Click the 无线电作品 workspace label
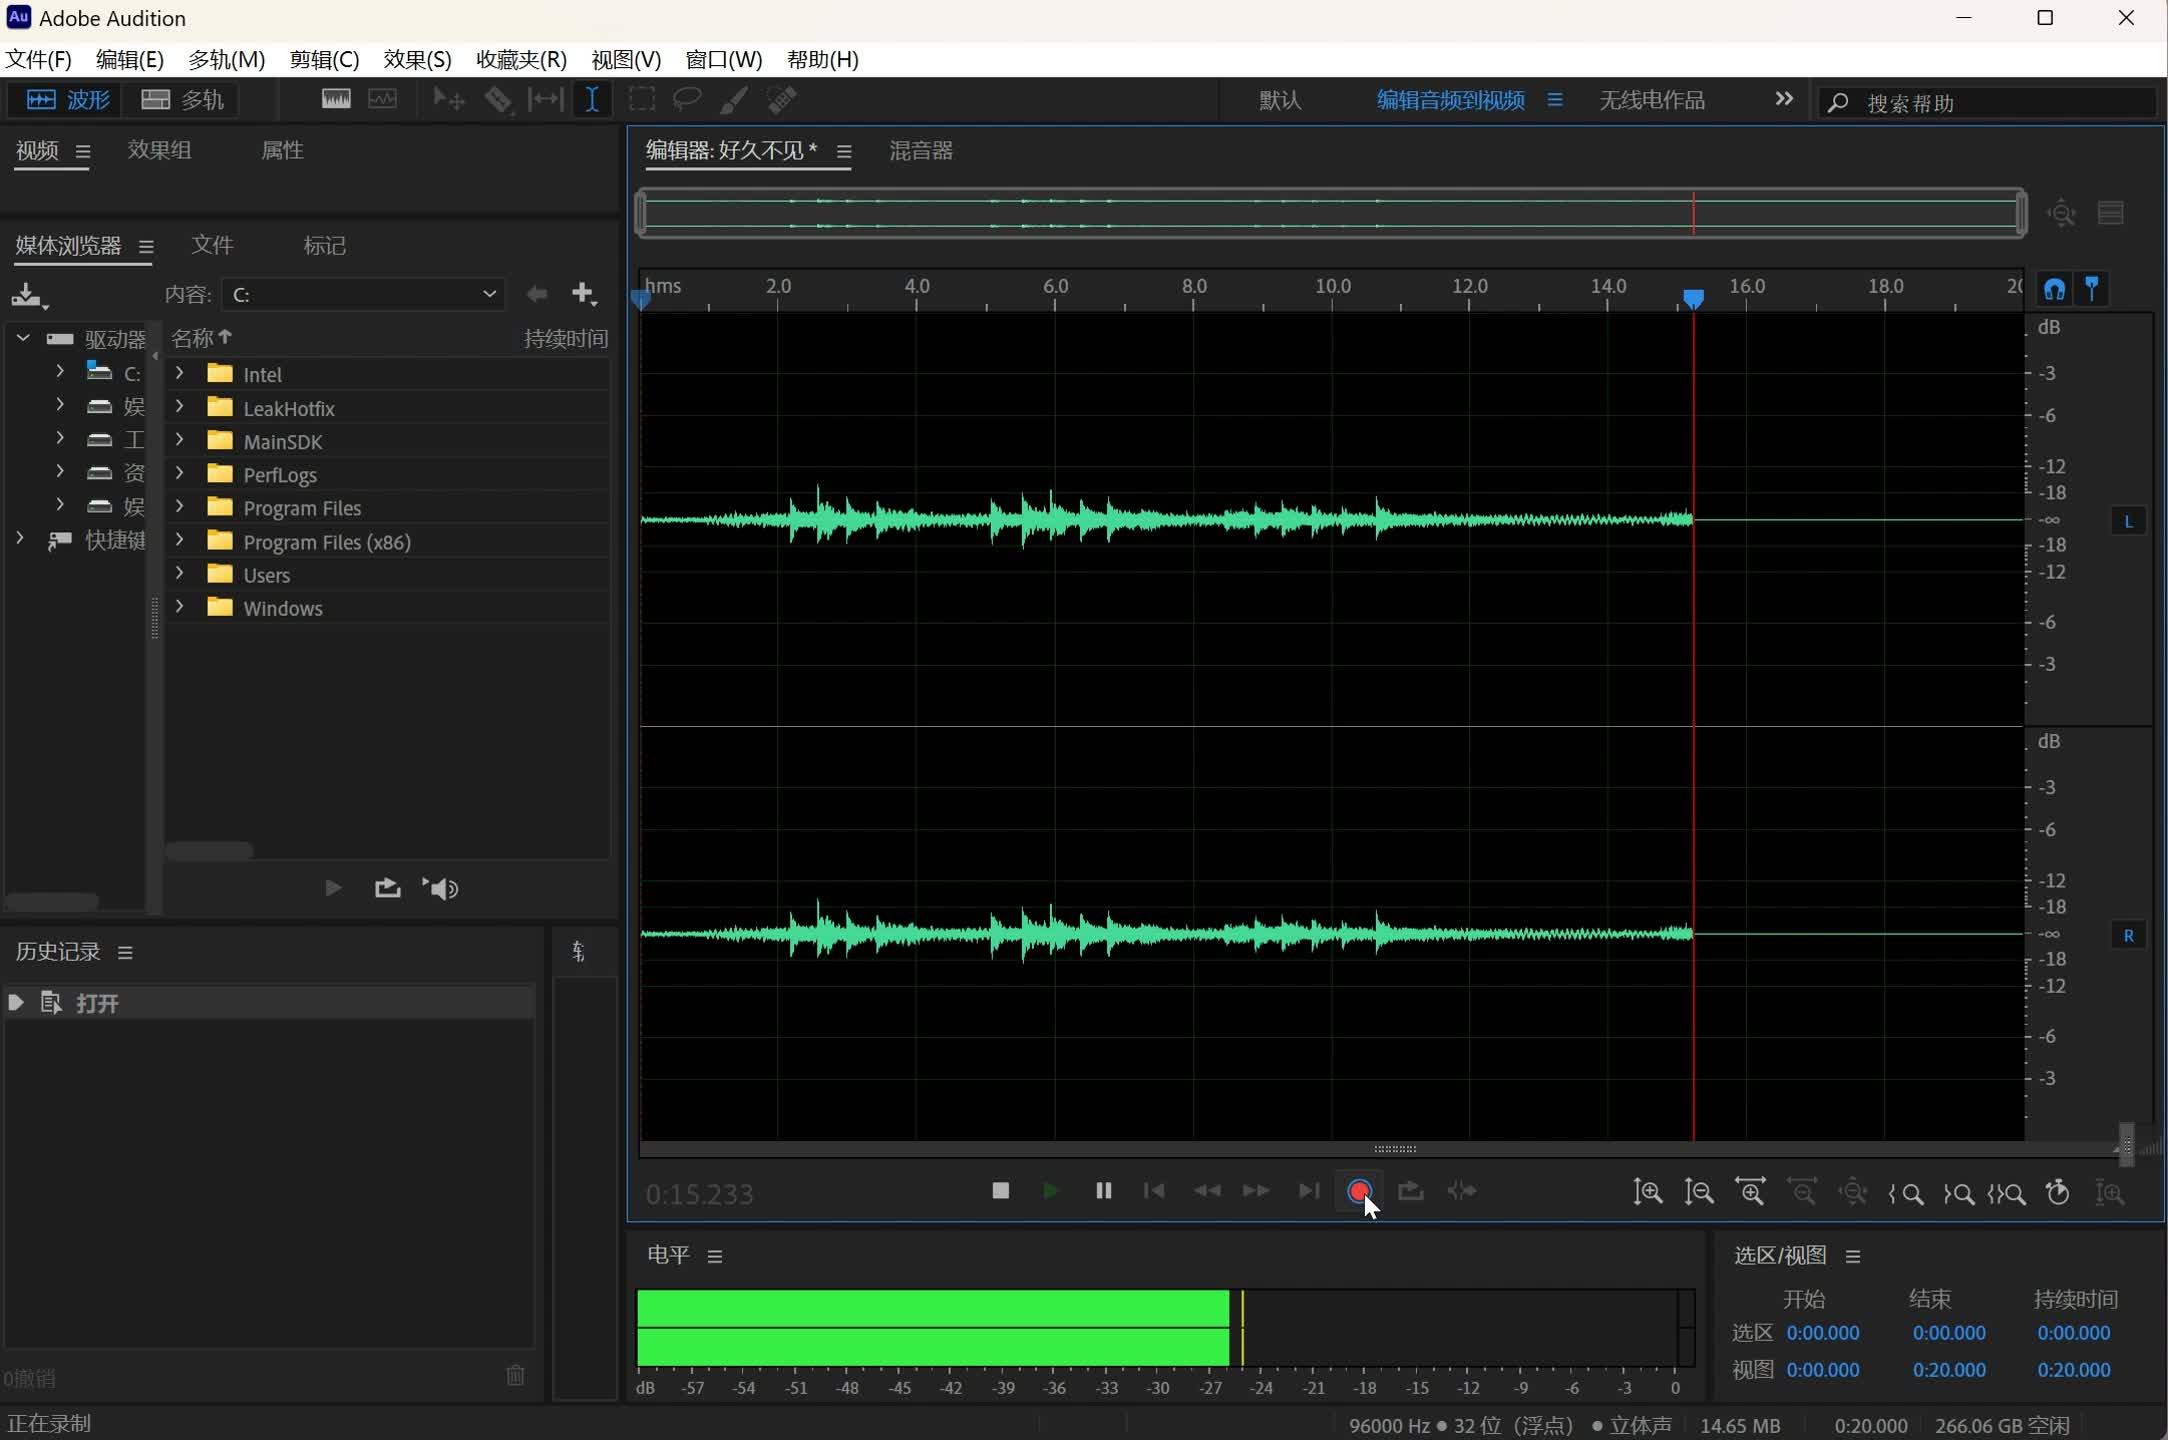 coord(1652,100)
